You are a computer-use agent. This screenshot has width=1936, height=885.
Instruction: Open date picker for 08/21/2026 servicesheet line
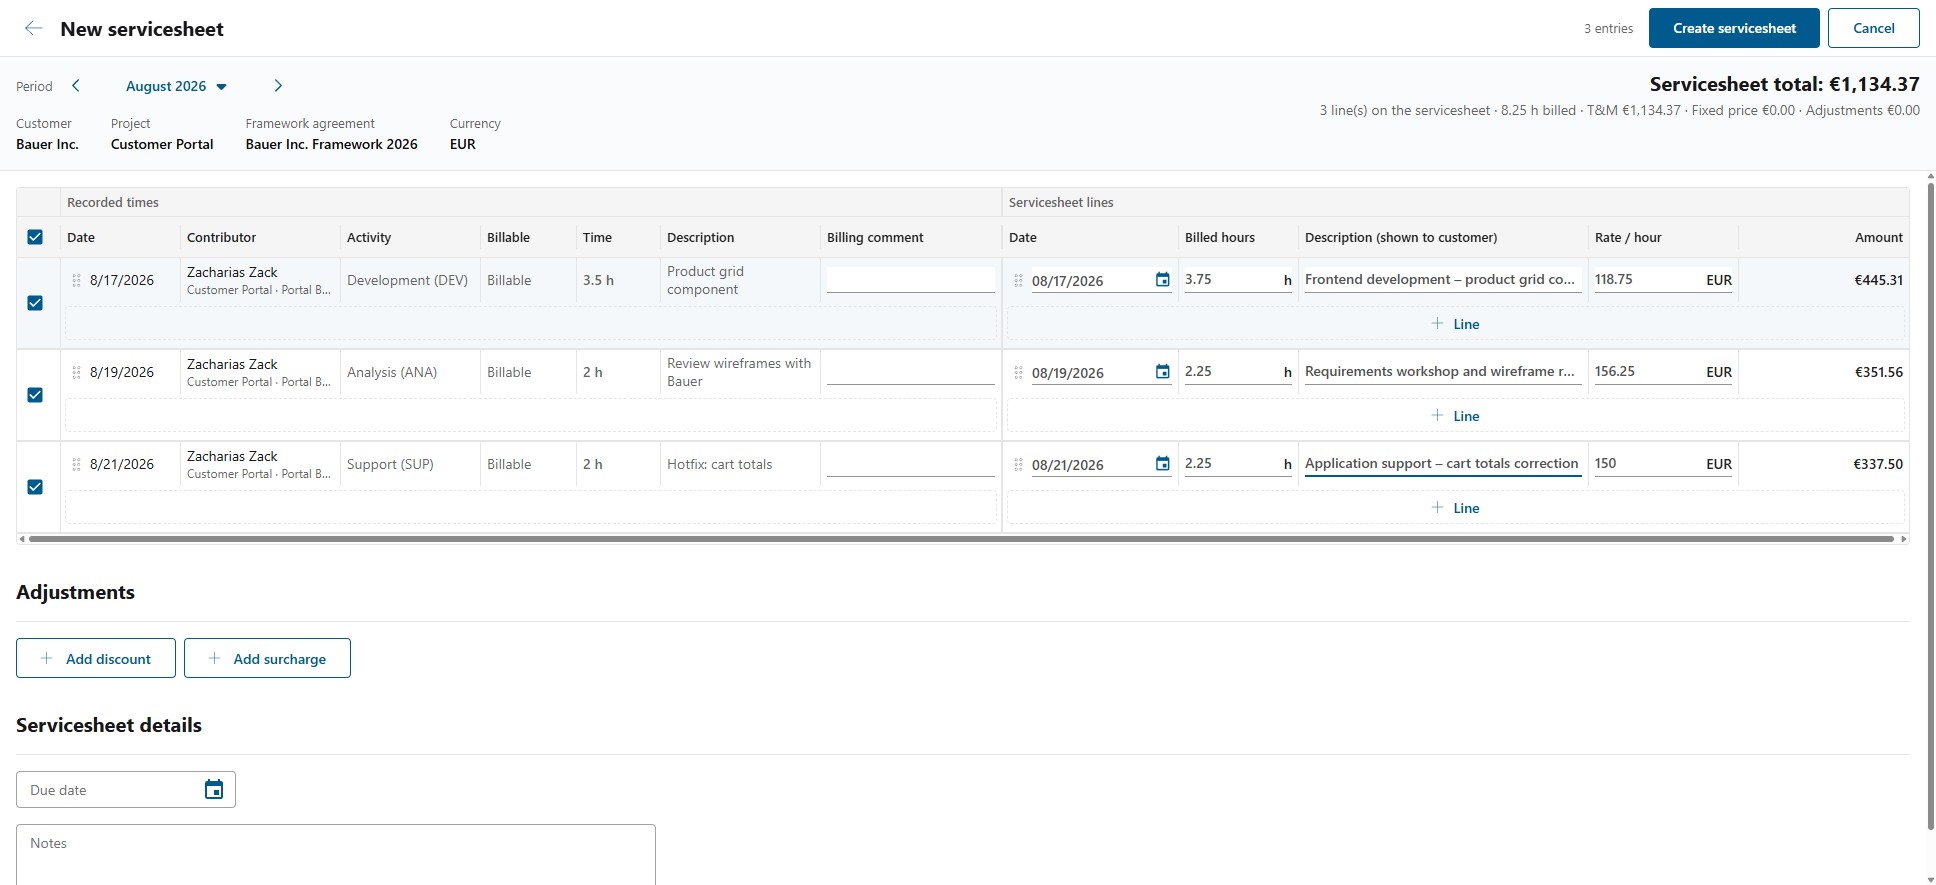(1162, 464)
